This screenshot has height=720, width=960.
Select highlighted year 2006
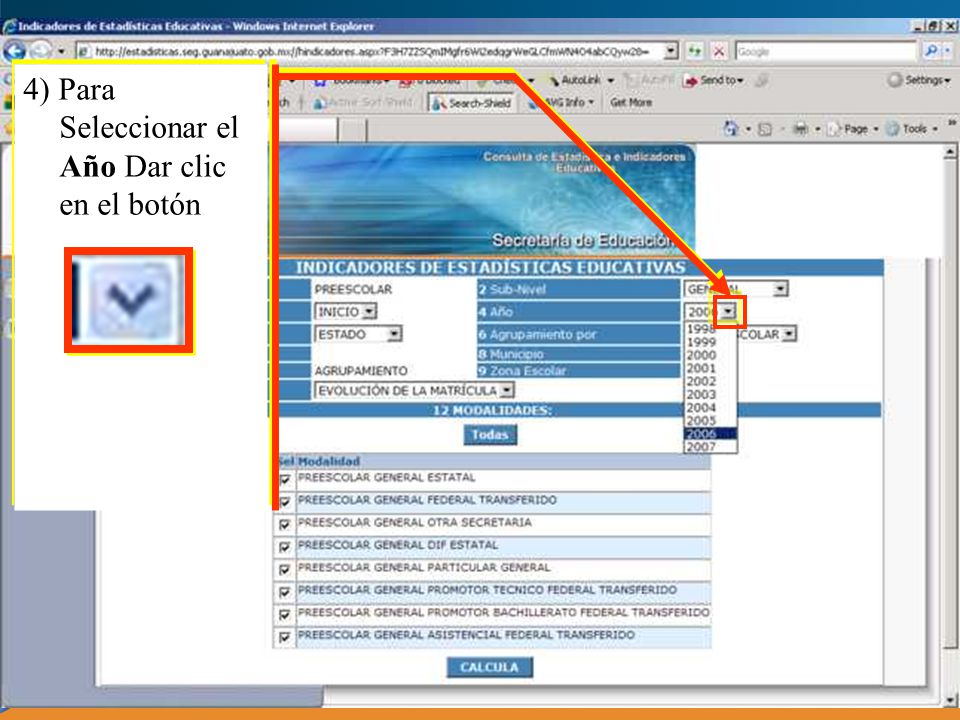click(710, 434)
